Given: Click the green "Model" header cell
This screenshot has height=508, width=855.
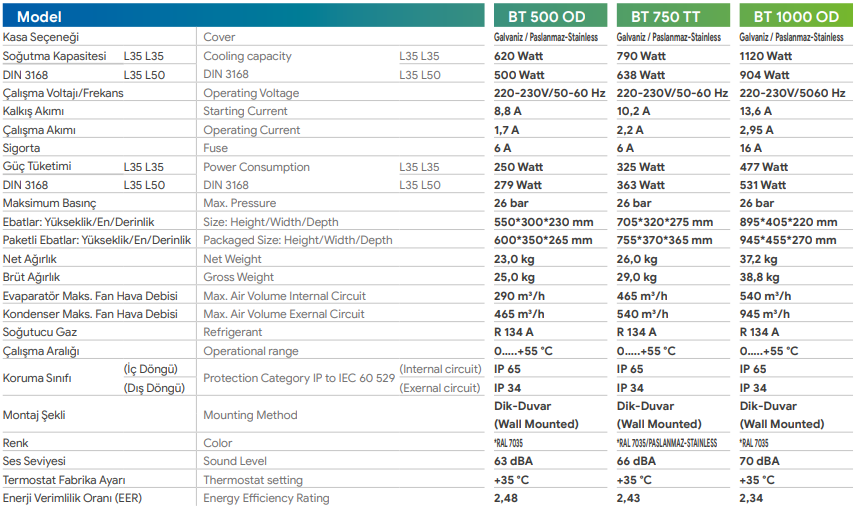Looking at the screenshot, I should click(40, 16).
